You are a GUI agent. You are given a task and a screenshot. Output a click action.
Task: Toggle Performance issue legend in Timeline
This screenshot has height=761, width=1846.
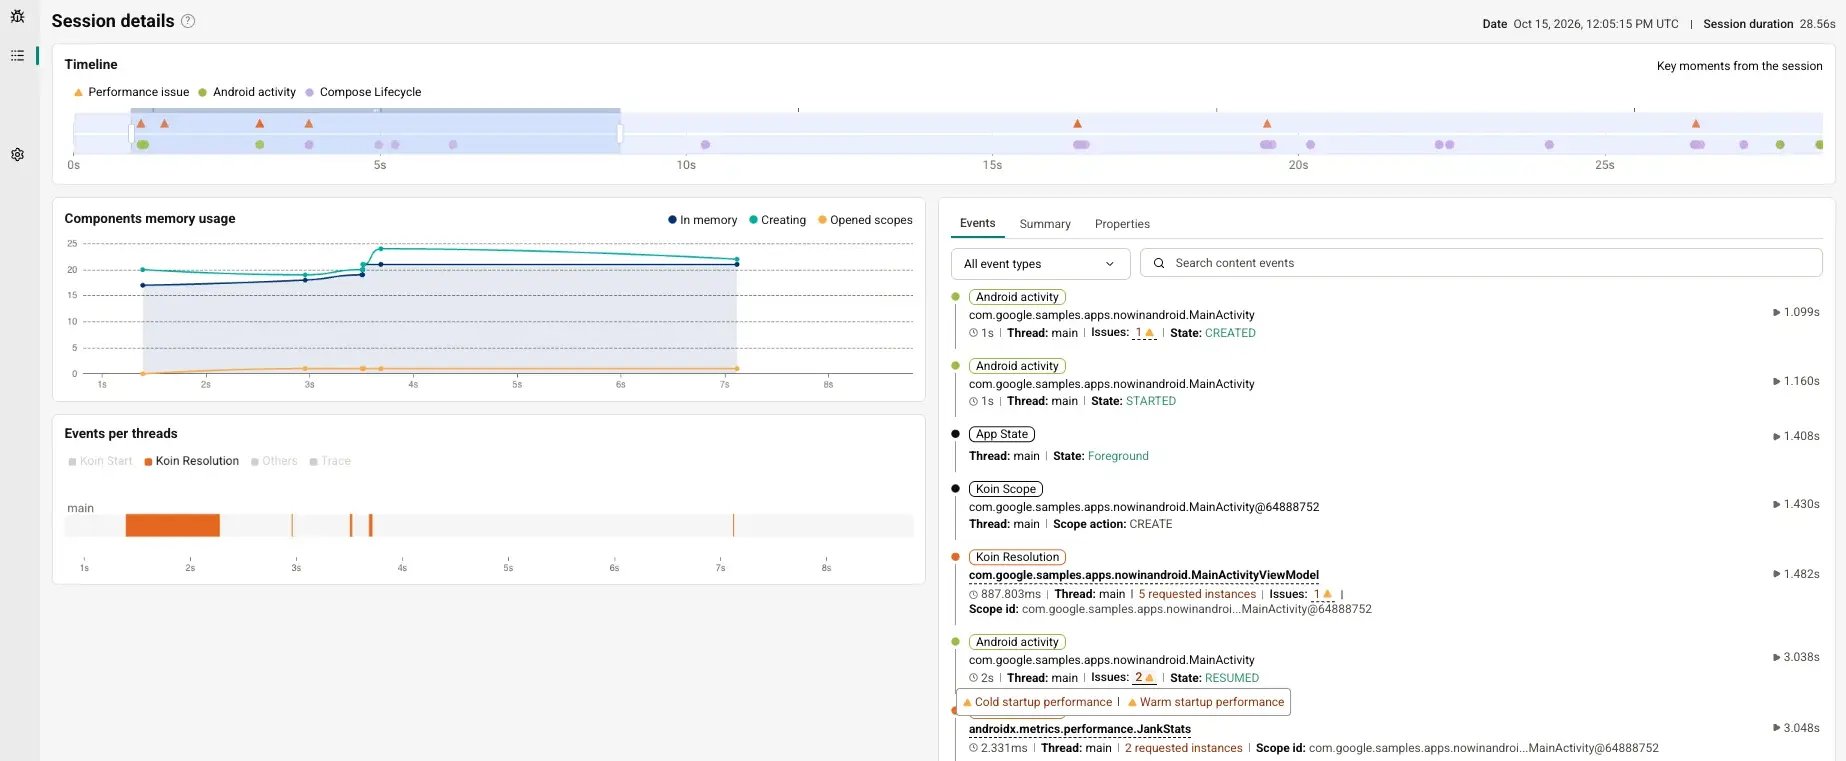click(x=131, y=92)
